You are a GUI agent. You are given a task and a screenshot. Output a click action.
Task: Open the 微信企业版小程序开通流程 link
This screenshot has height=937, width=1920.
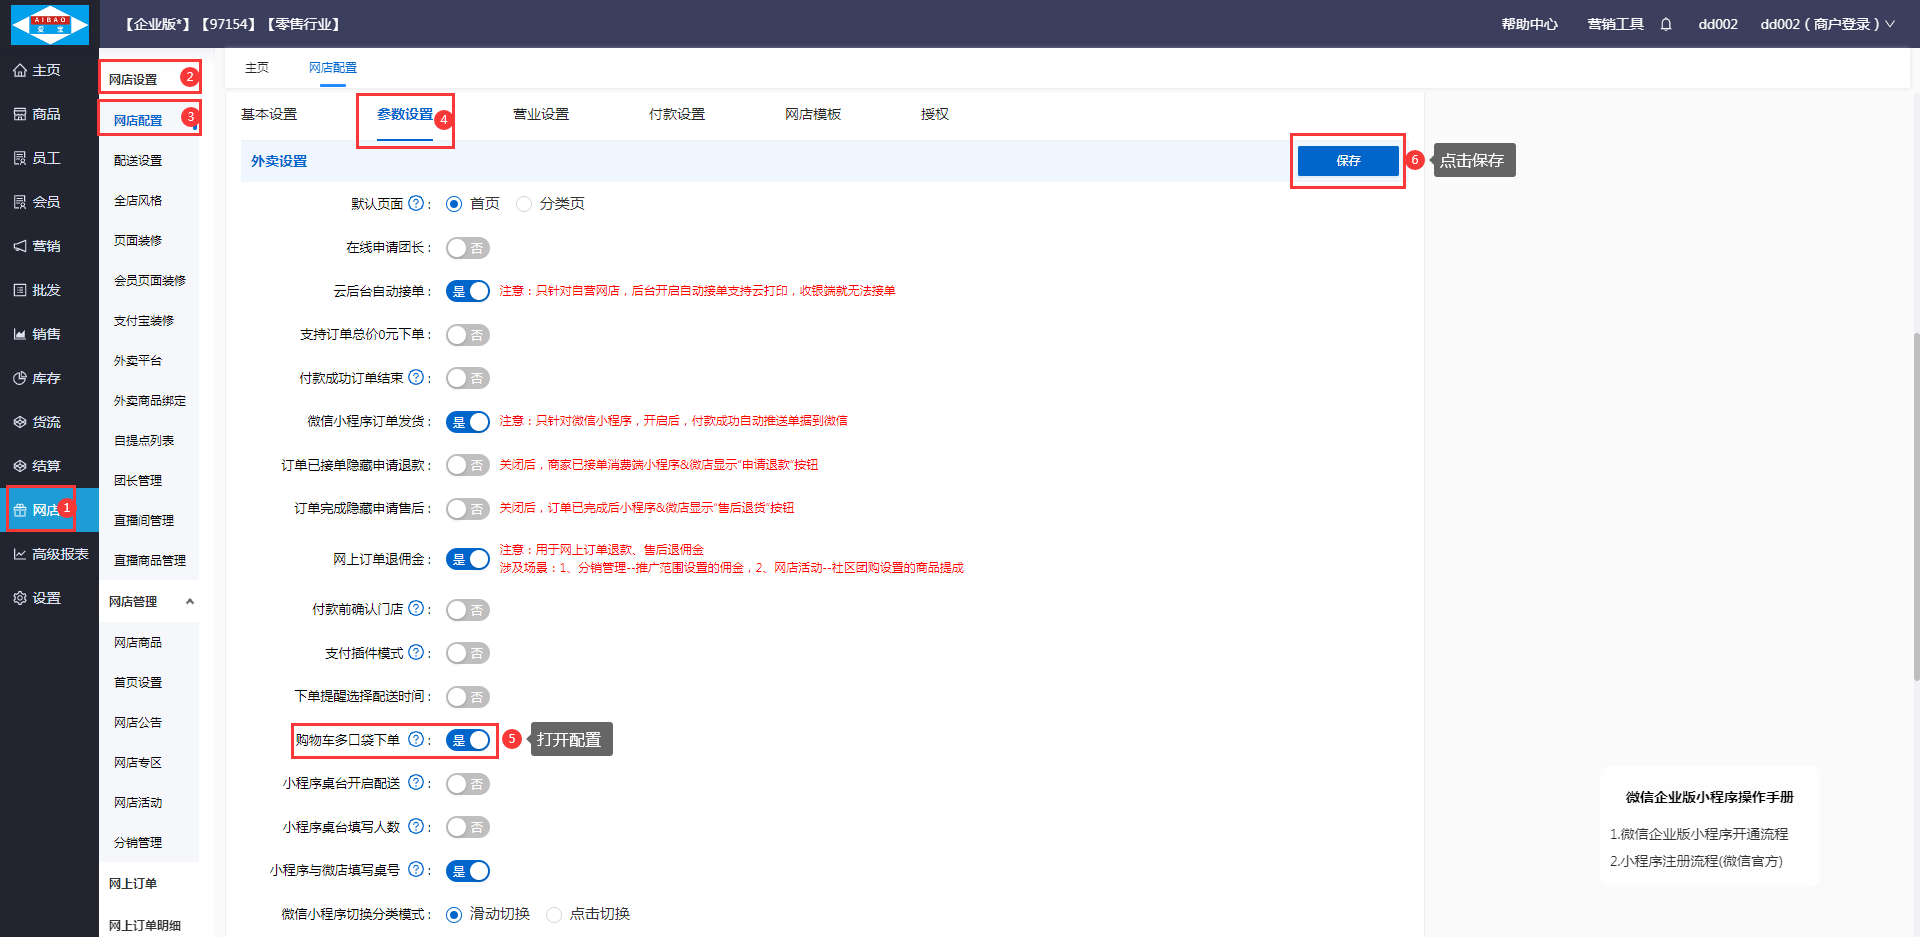[1699, 834]
